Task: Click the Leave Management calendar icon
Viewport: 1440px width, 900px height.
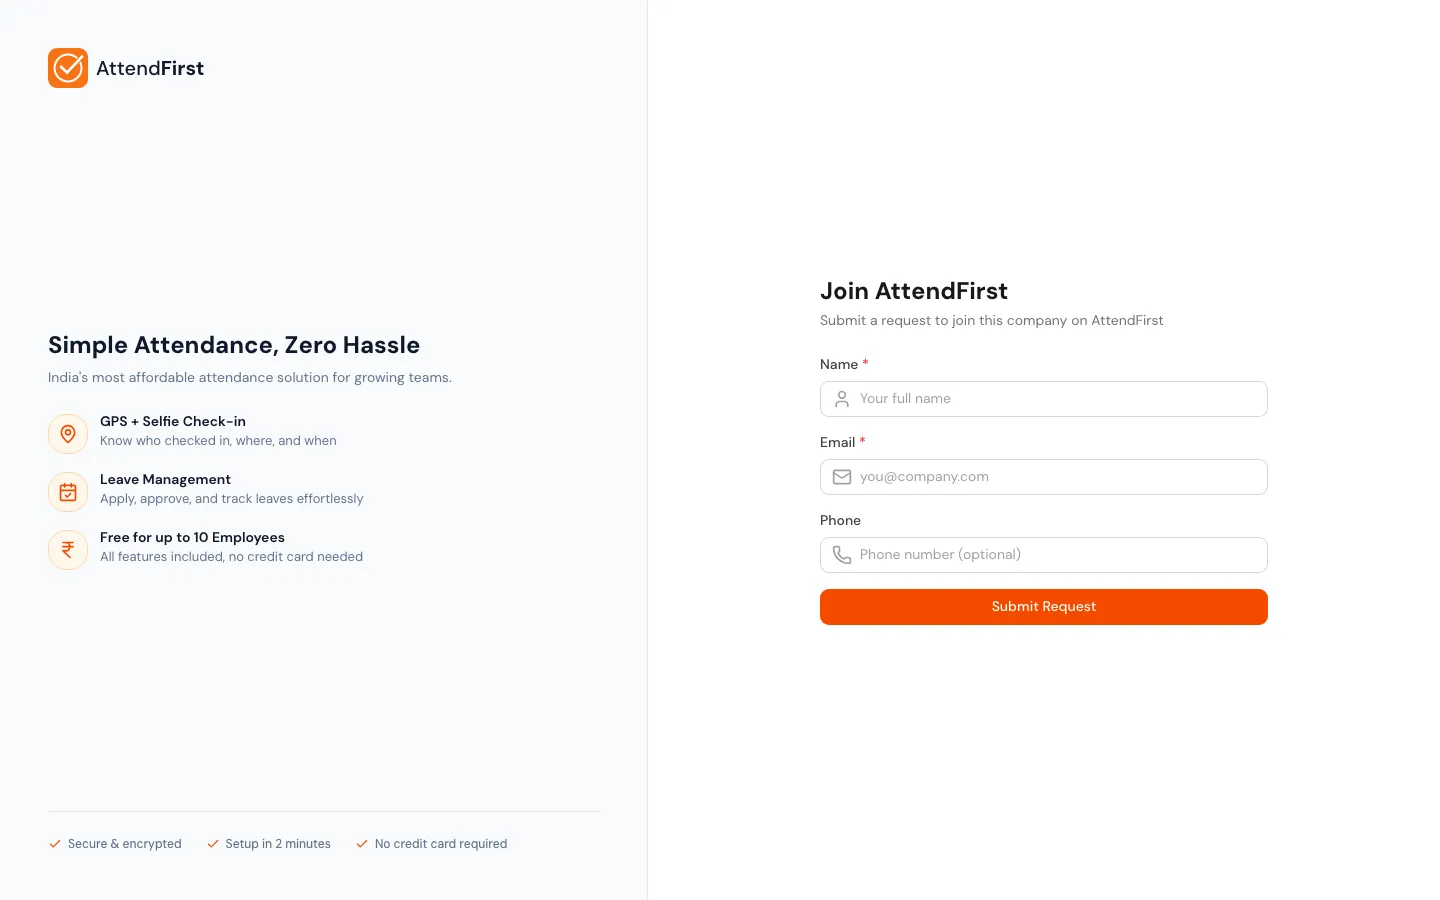Action: pos(68,491)
